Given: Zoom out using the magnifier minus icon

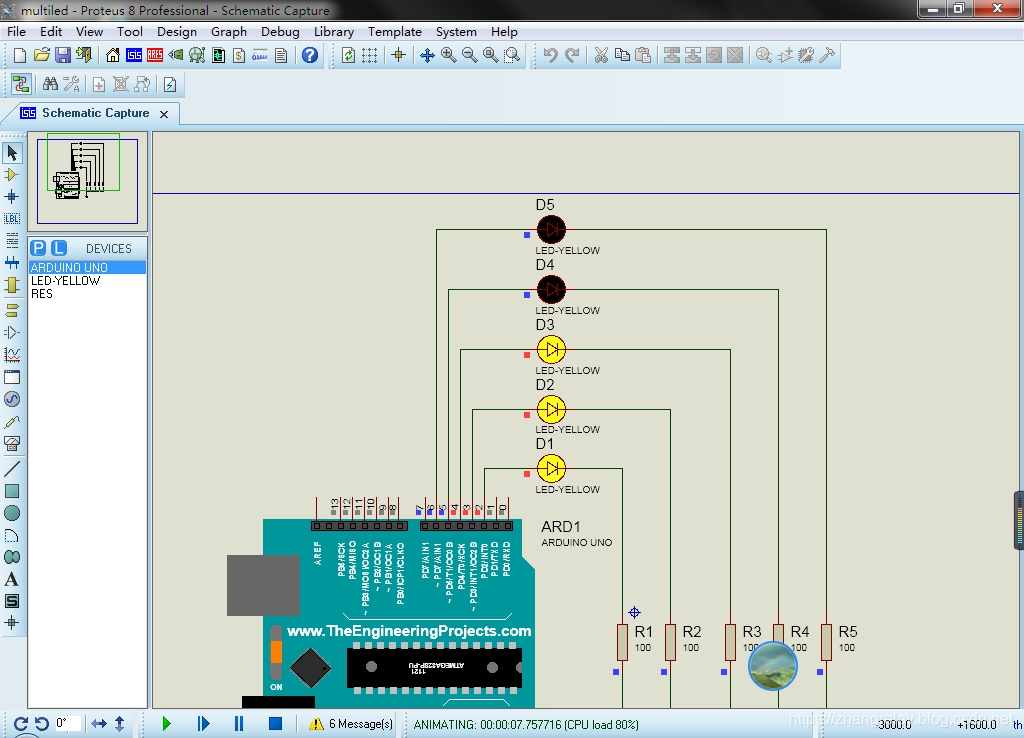Looking at the screenshot, I should pos(470,56).
